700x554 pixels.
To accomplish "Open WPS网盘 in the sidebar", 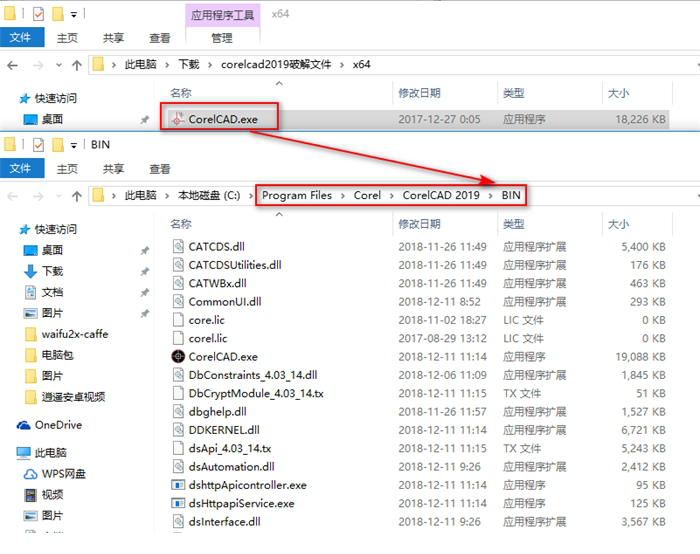I will [x=54, y=474].
